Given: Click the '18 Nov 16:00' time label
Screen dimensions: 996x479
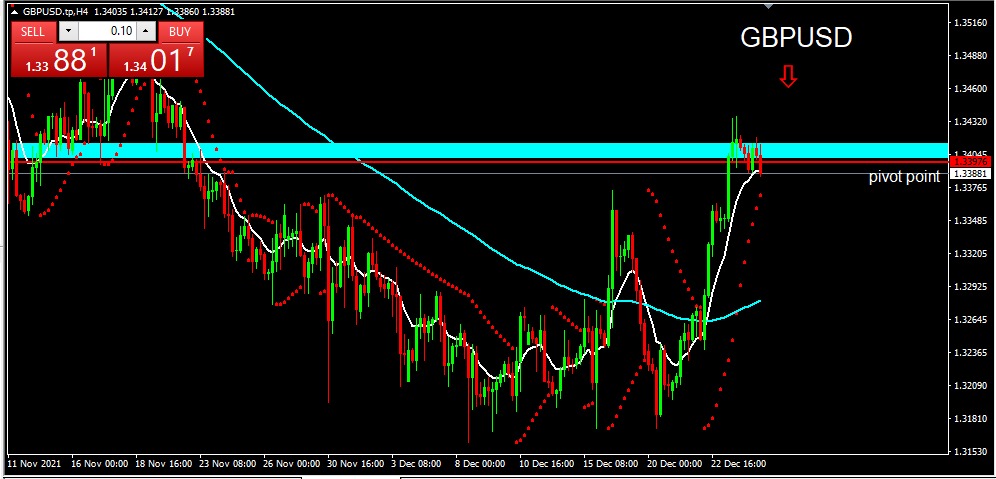Looking at the screenshot, I should (164, 464).
